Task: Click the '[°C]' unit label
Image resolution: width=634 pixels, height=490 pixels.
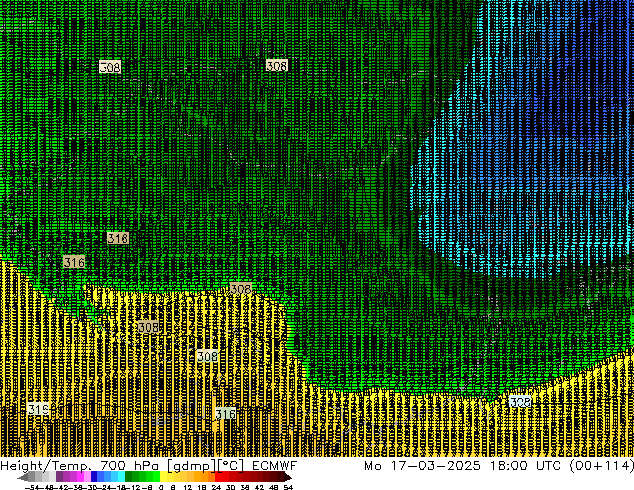Action: [230, 466]
